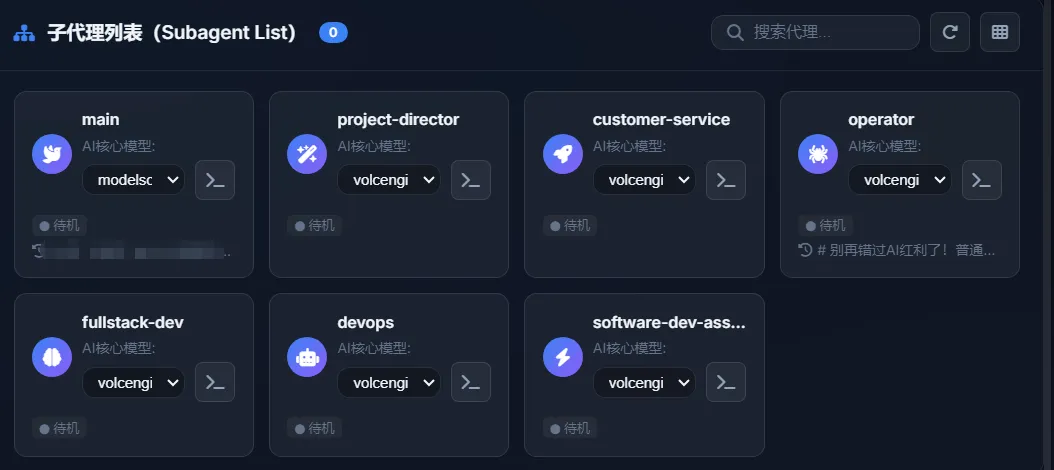
Task: Click the refresh icon button
Action: coord(950,32)
